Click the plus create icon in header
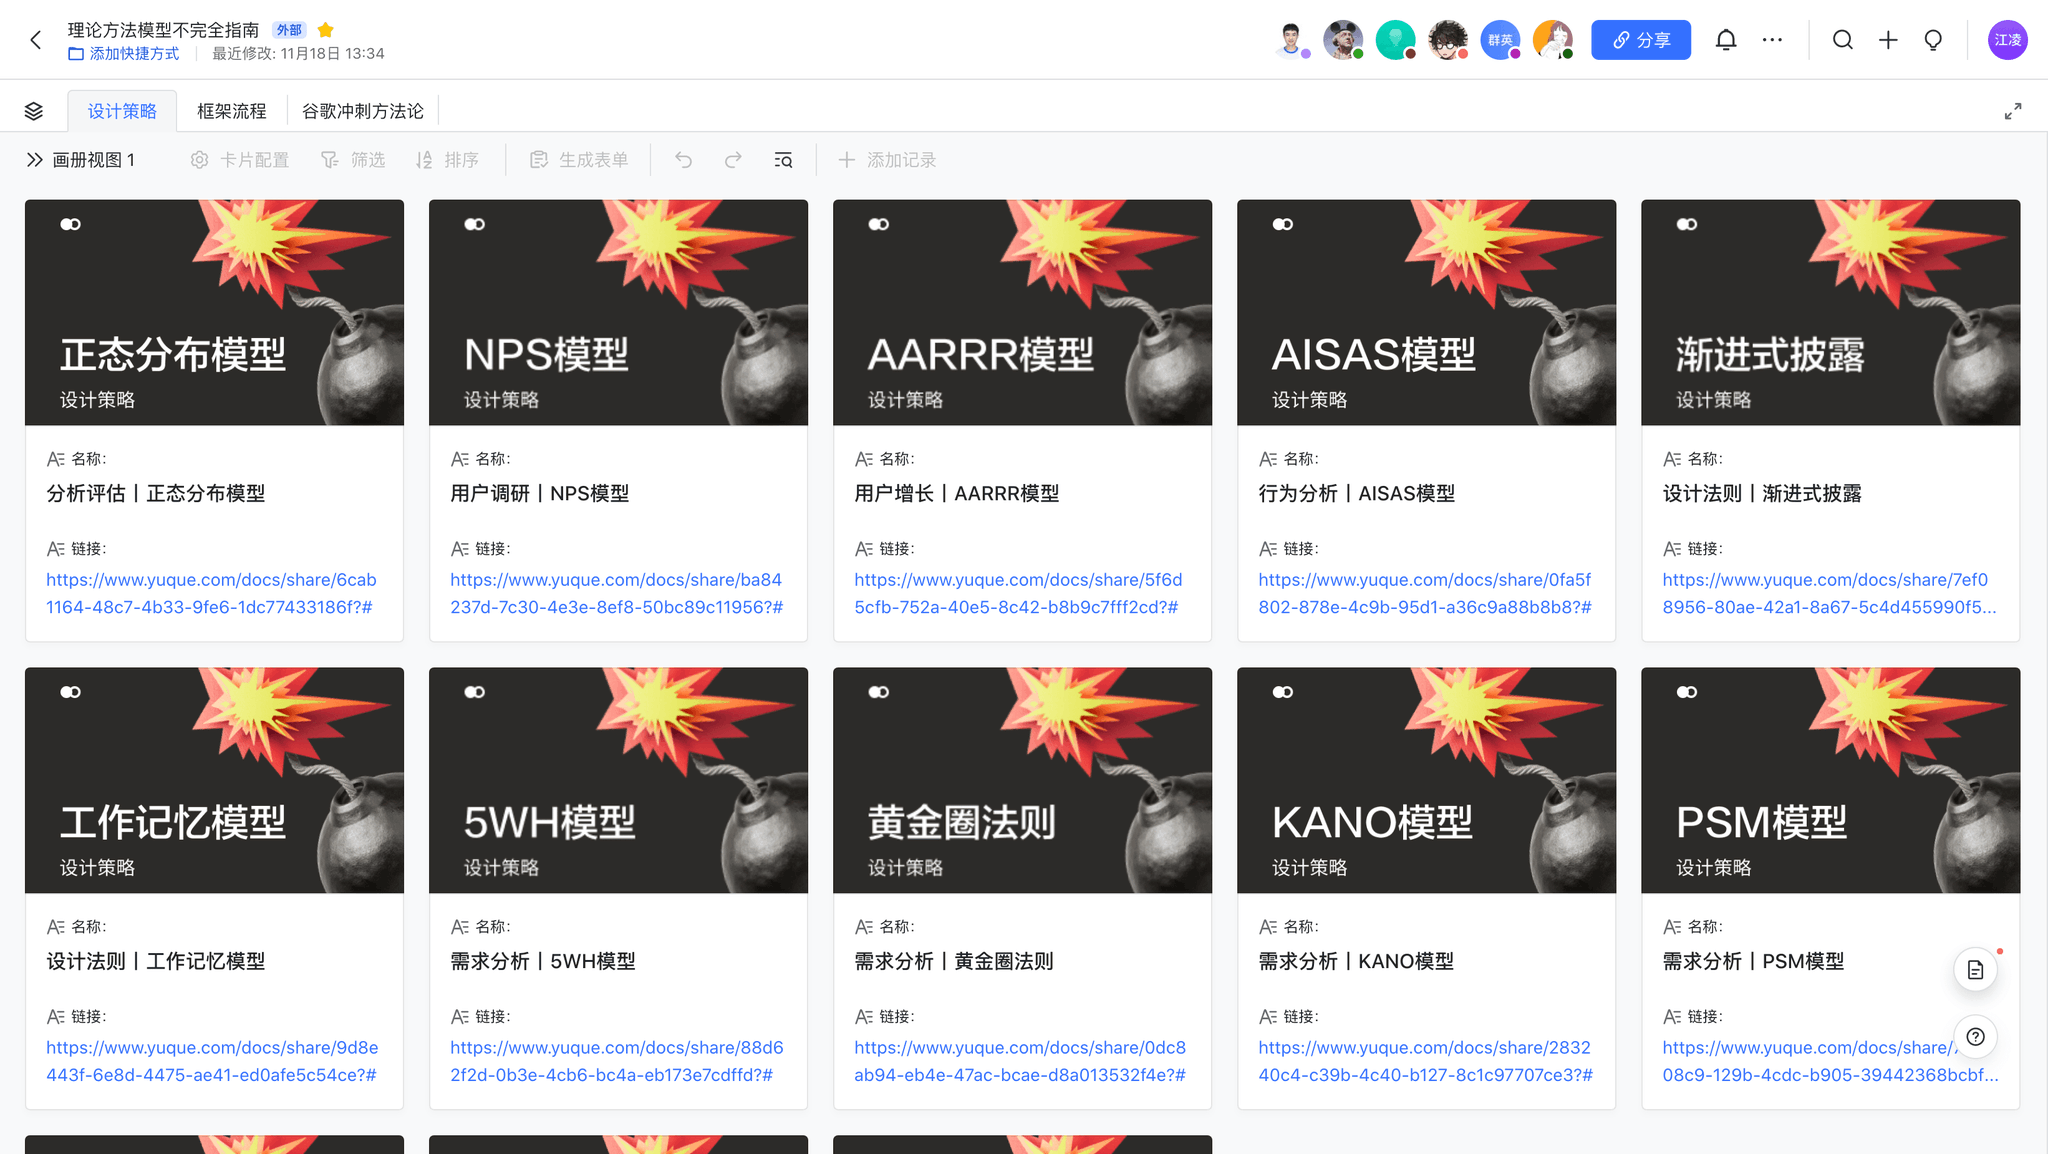The image size is (2048, 1154). click(1888, 40)
